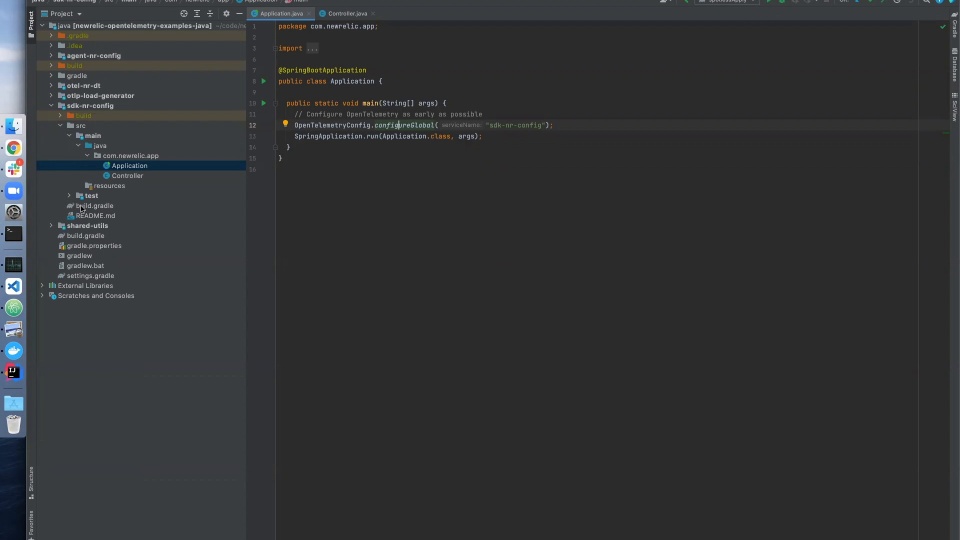Expand the test folder
This screenshot has height=540, width=960.
69,196
